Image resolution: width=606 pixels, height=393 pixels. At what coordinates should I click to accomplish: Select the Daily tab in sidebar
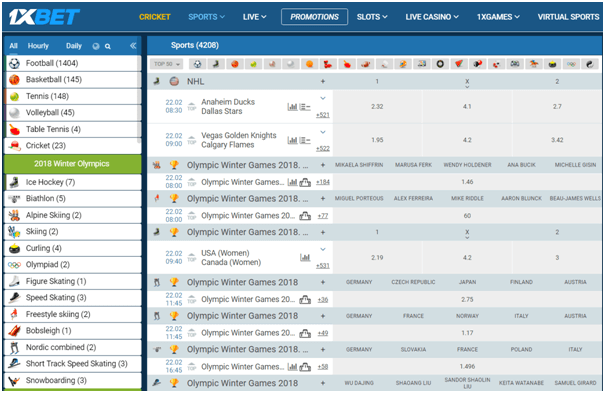(x=73, y=46)
